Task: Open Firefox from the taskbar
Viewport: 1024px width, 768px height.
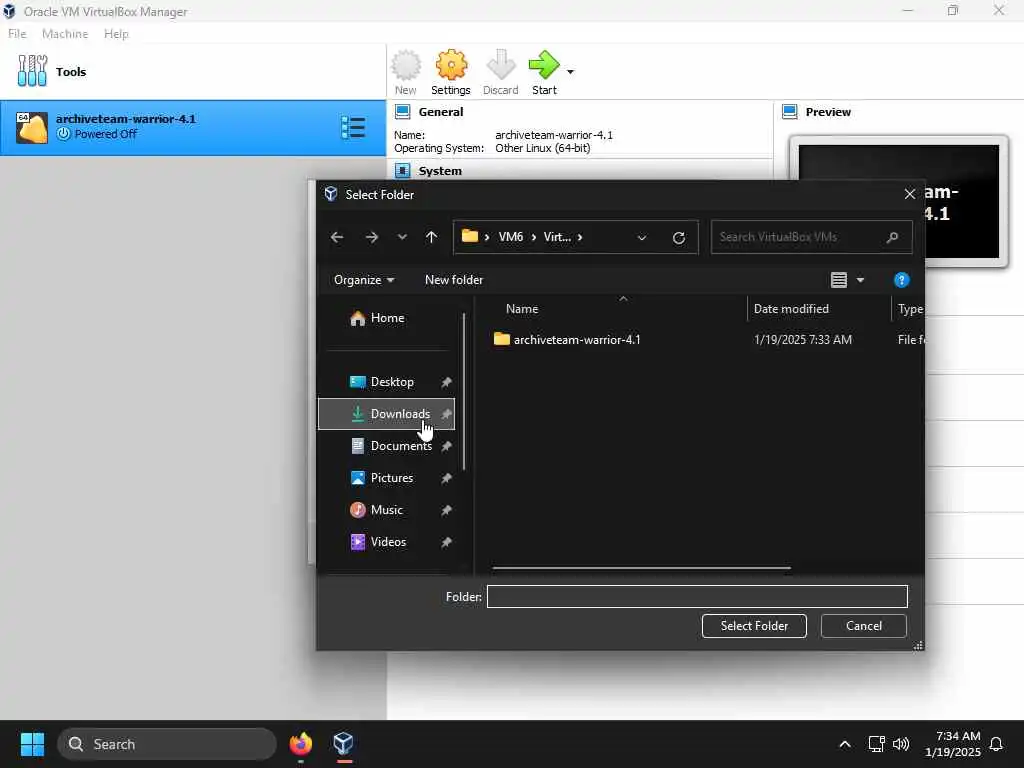Action: pos(300,744)
